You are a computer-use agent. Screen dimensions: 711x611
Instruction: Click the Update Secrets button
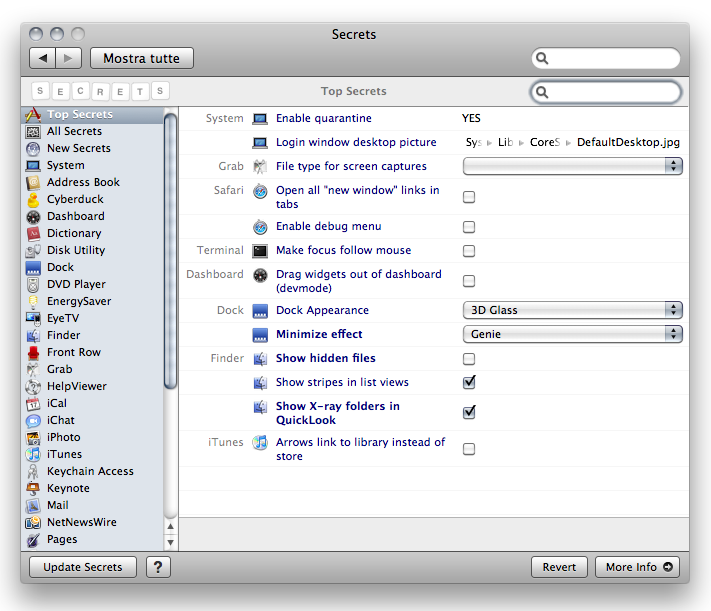(x=83, y=567)
